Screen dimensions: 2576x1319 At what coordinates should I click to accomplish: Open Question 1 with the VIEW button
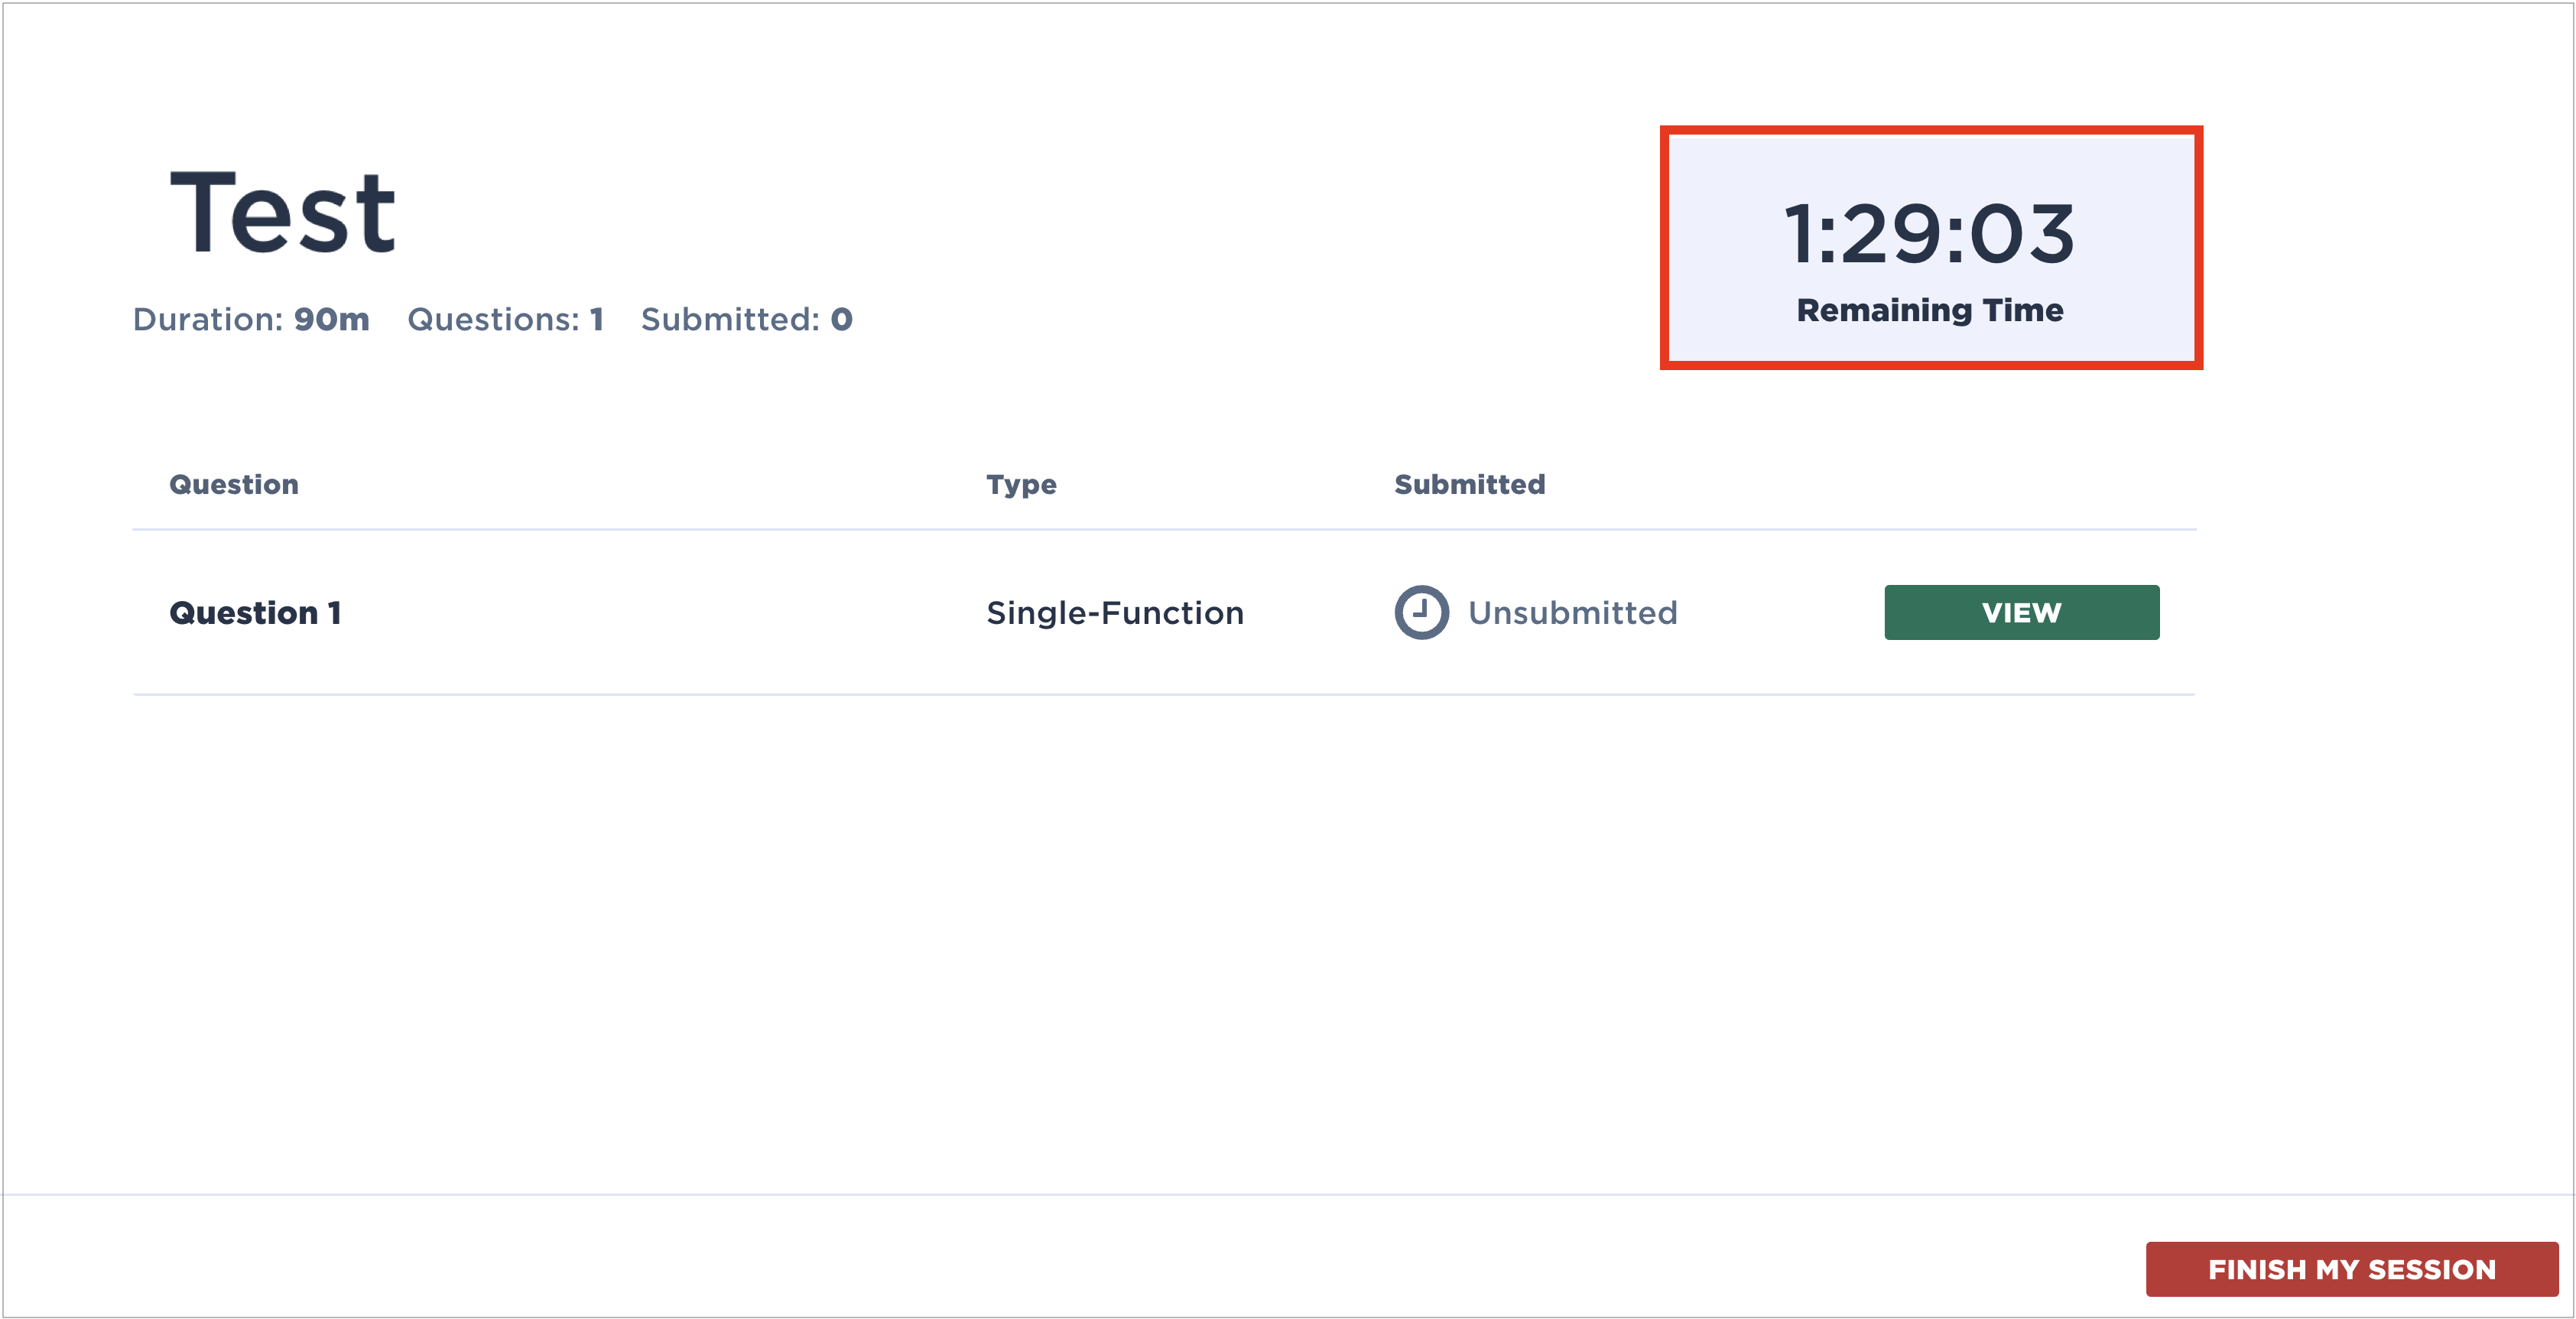pyautogui.click(x=2021, y=612)
